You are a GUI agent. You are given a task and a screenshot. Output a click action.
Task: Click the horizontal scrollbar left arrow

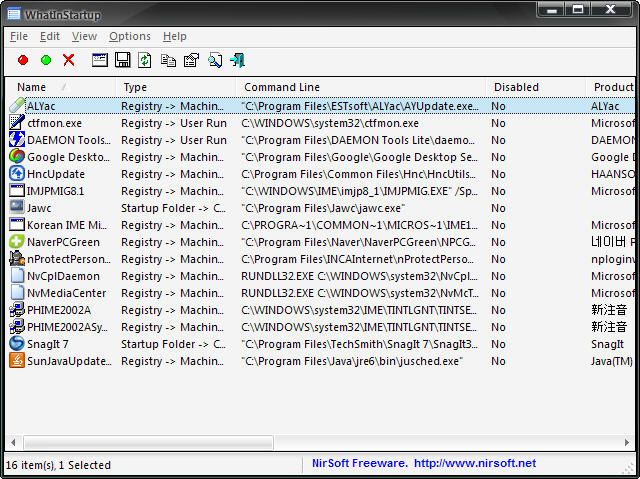pos(13,442)
